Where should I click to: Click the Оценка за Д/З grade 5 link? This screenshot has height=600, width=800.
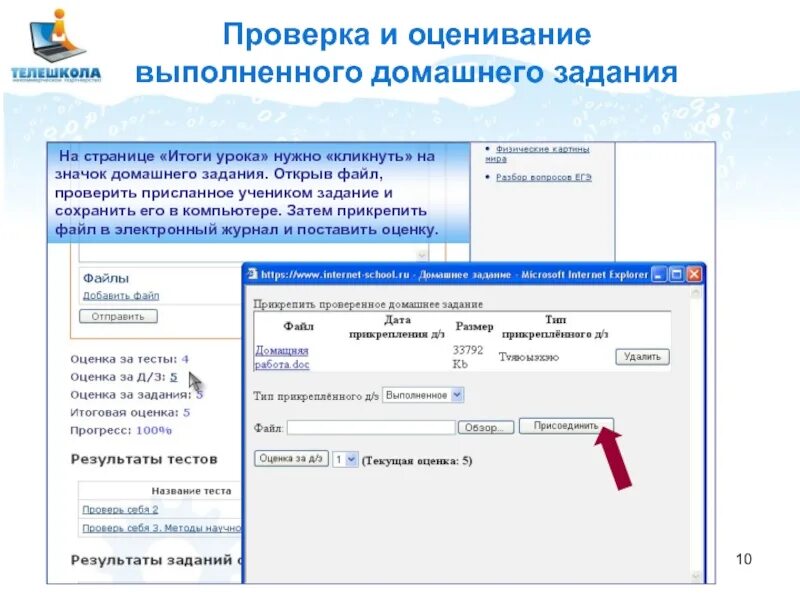[173, 377]
